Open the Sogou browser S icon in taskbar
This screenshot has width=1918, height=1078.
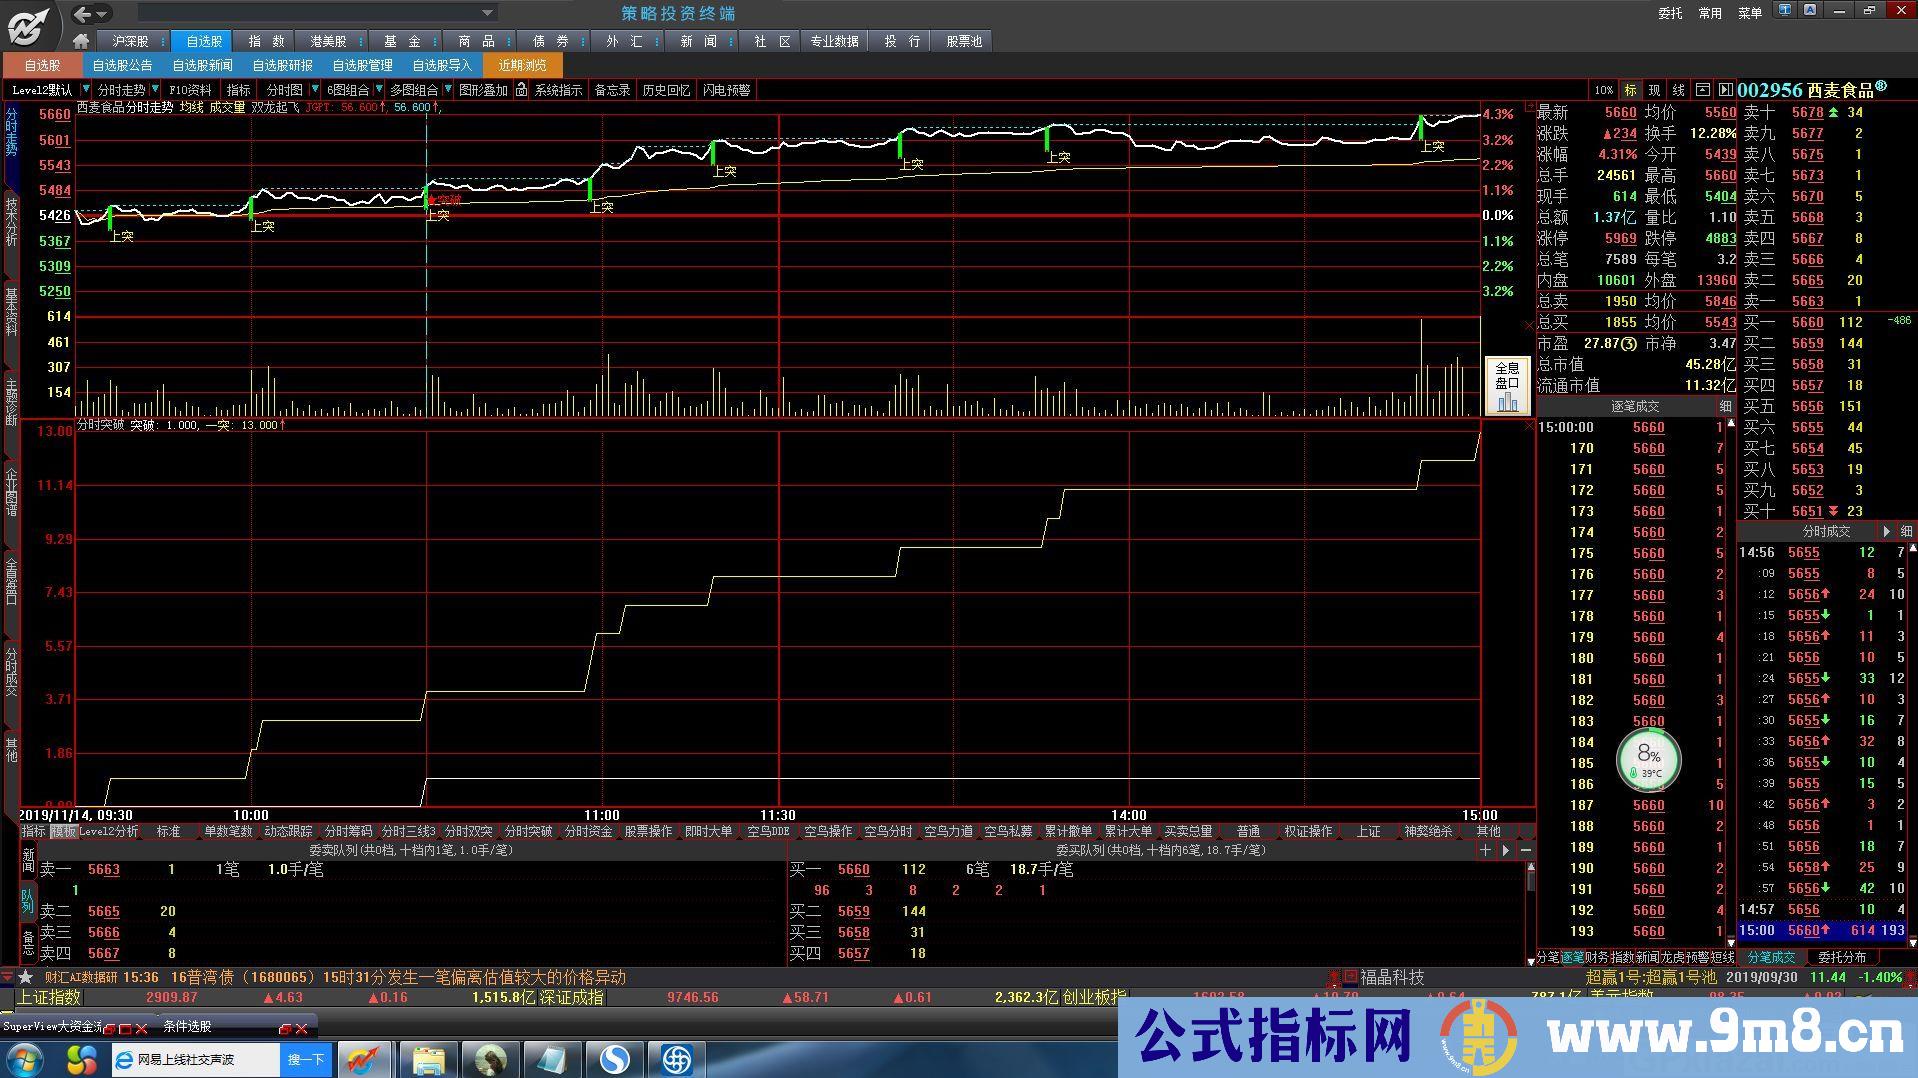click(x=614, y=1059)
